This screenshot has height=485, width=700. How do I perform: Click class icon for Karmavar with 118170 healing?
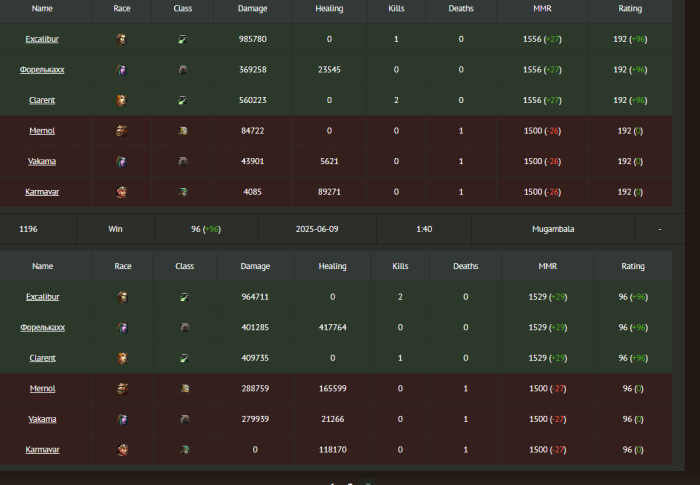[184, 450]
